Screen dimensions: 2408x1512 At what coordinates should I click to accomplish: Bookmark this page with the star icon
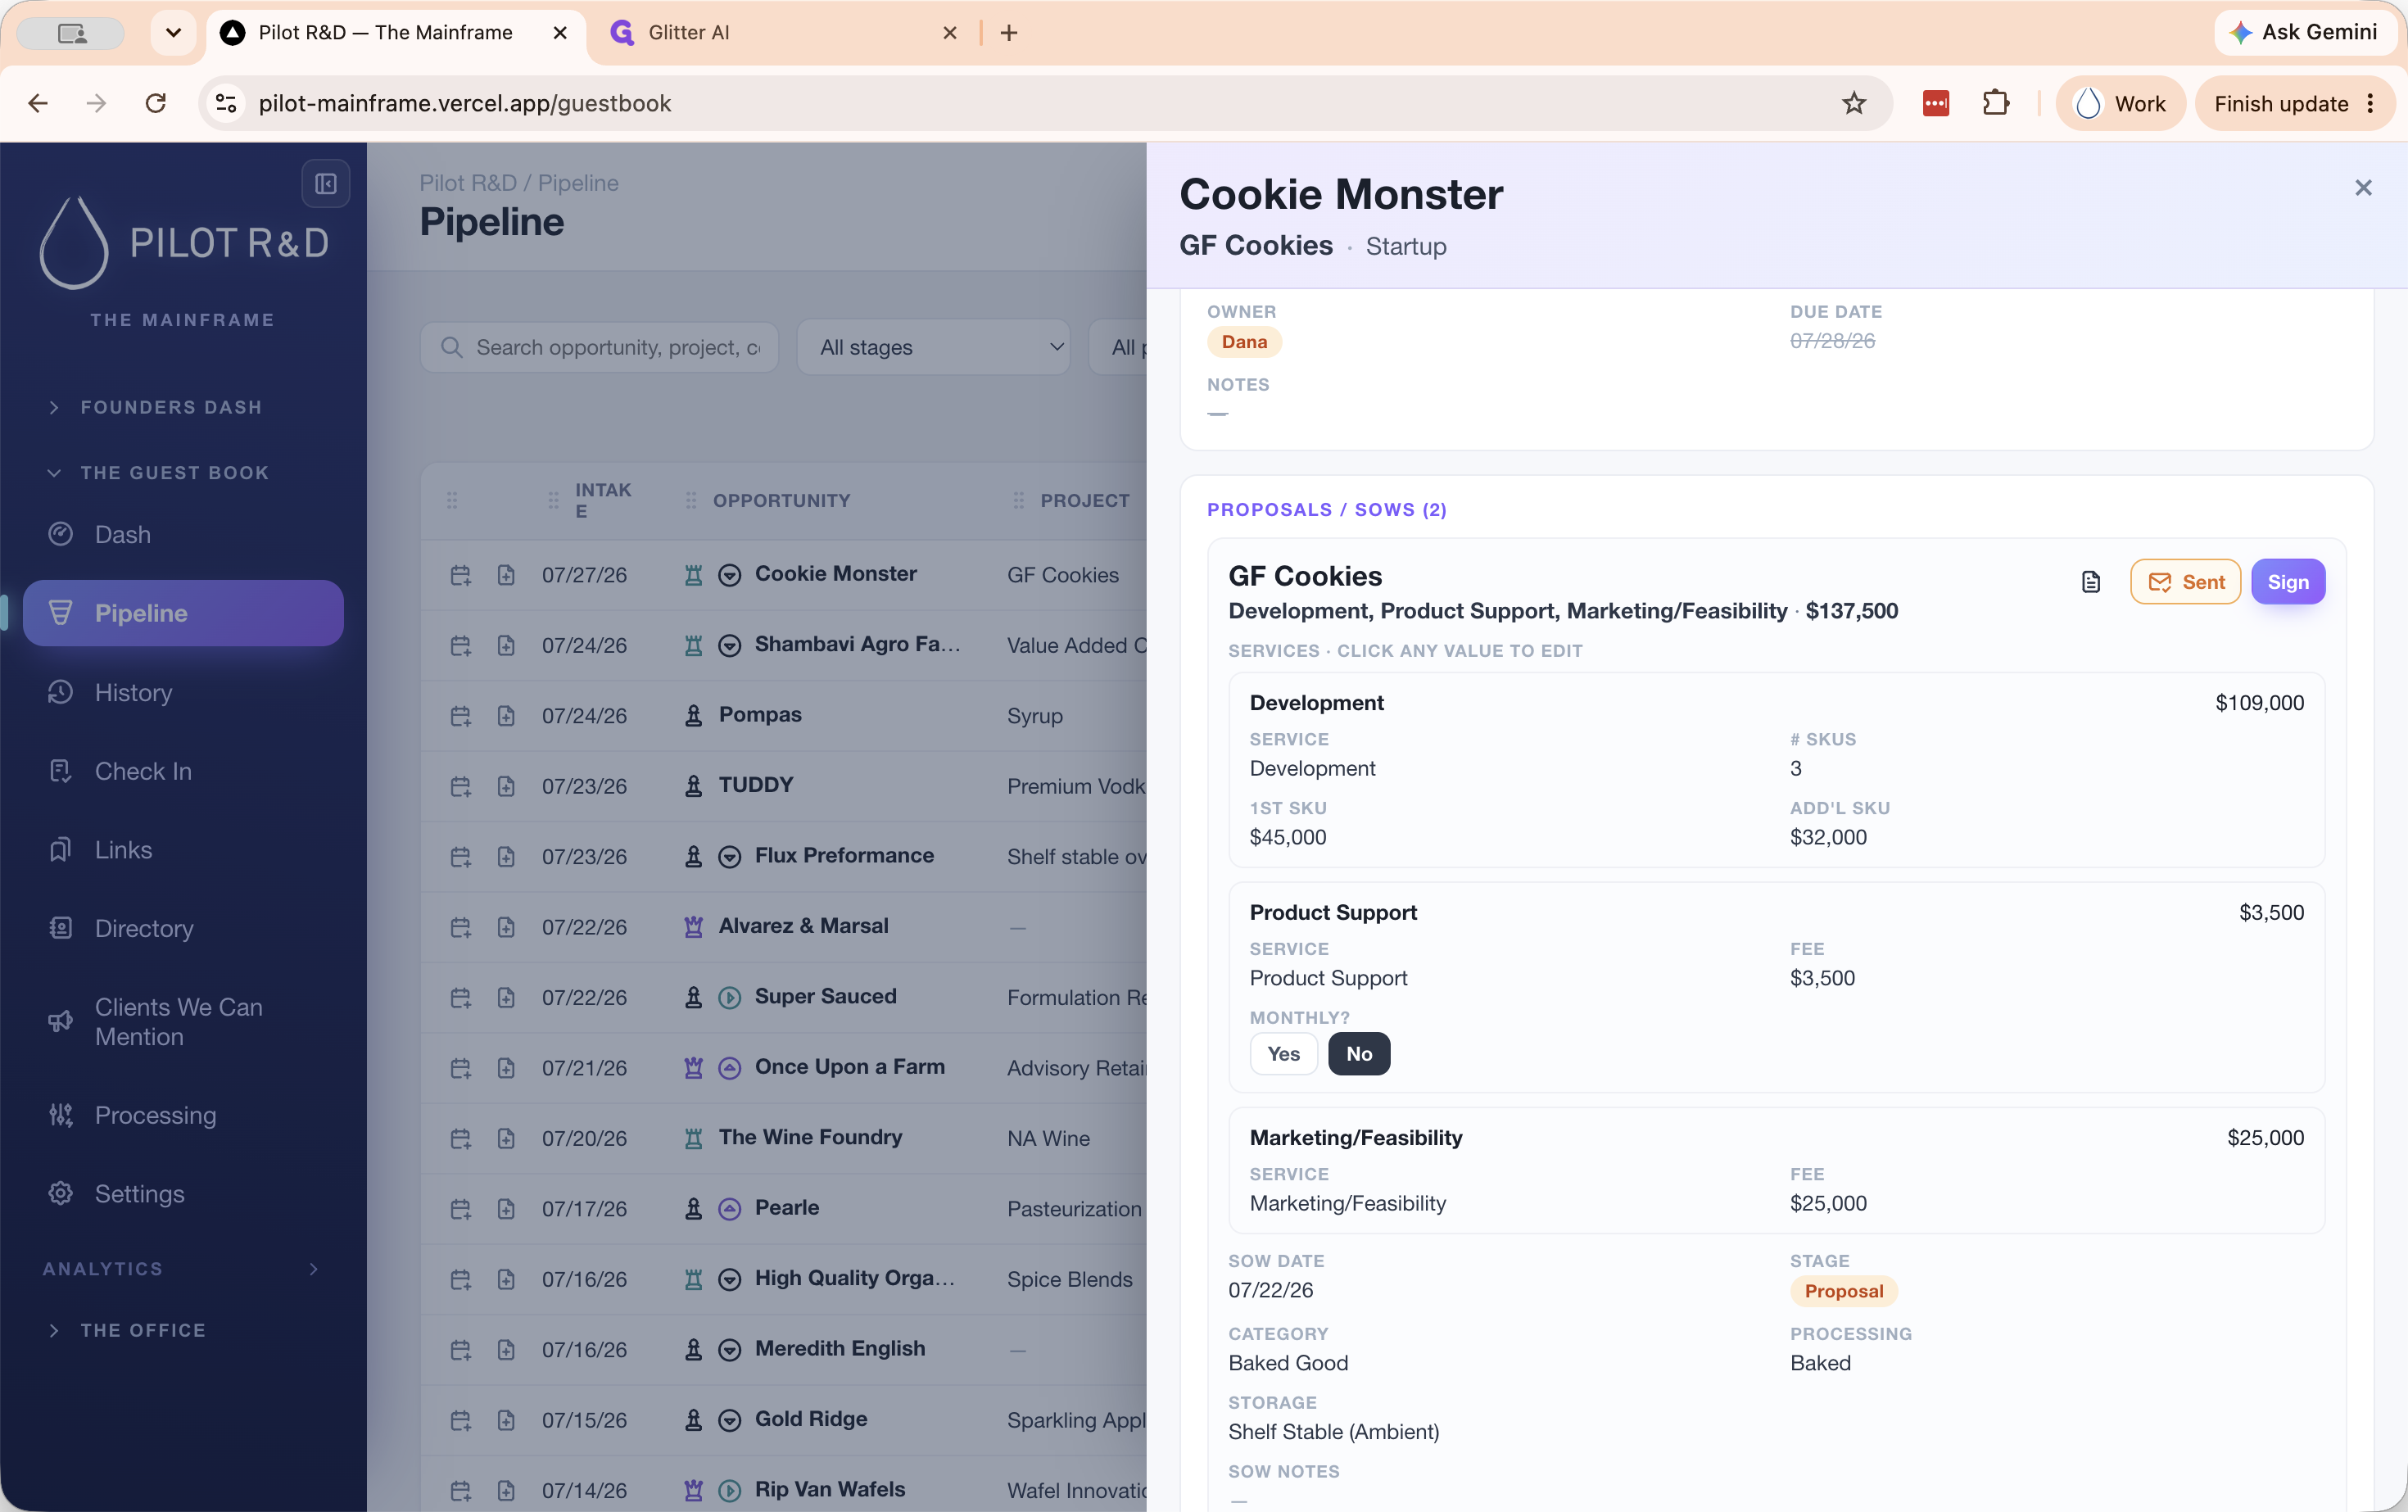[1854, 103]
